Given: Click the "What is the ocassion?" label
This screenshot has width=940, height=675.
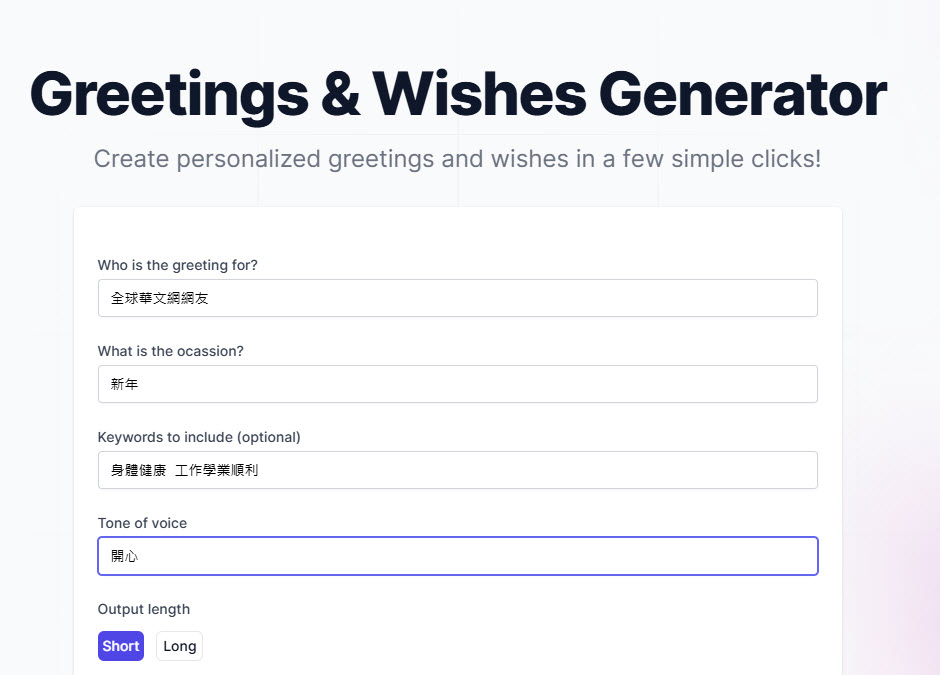Looking at the screenshot, I should point(170,351).
